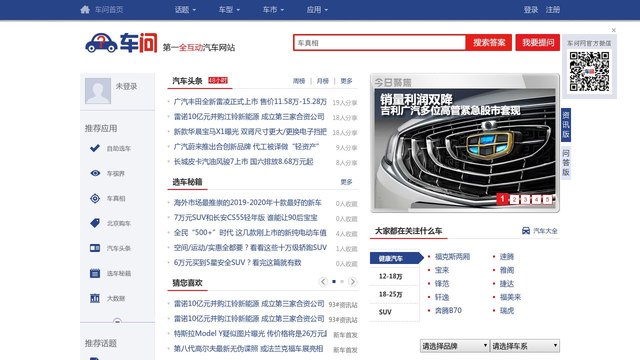Screen dimensions: 640x360
Task: Click the next arrow in 猜您喜欢
Action: click(353, 282)
